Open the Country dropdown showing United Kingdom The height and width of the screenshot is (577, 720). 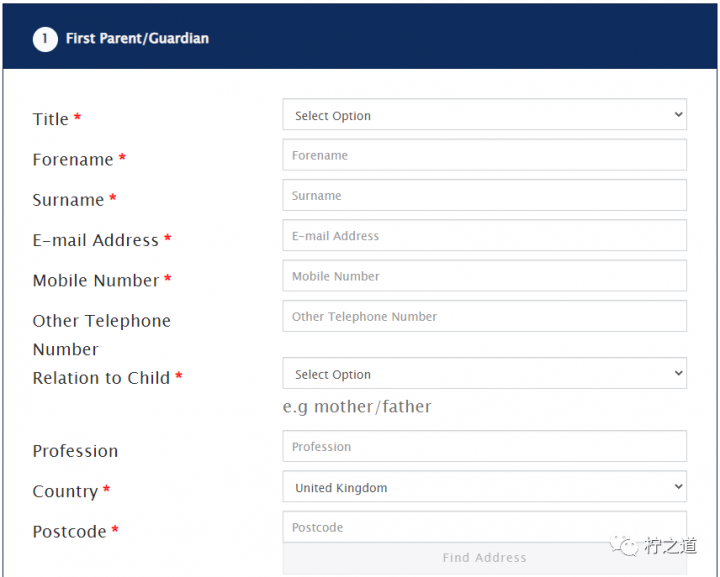[484, 488]
